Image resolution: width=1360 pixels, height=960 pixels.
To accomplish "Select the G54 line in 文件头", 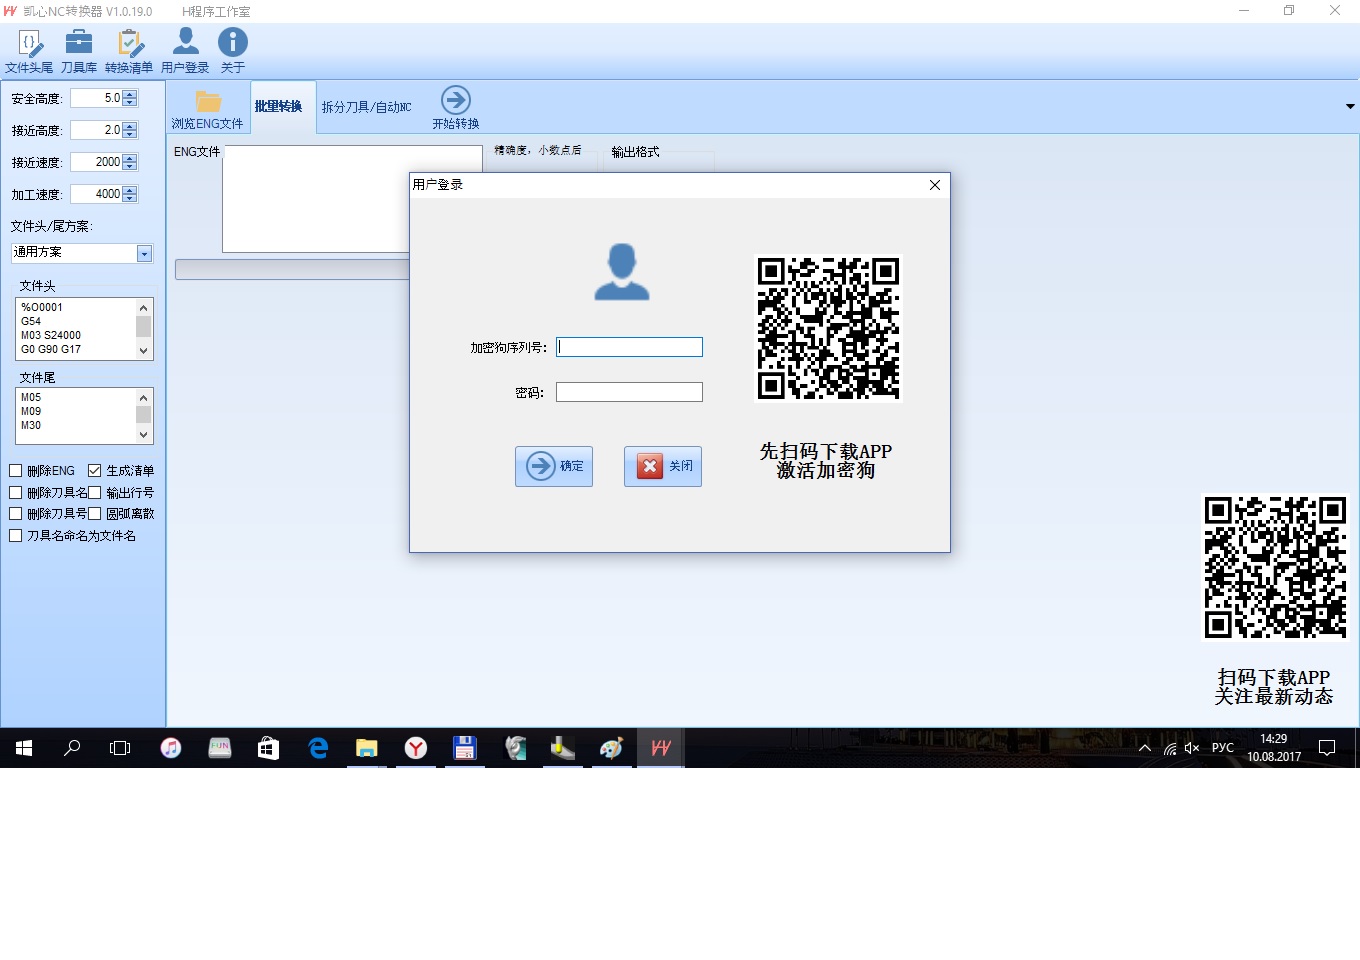I will point(31,322).
